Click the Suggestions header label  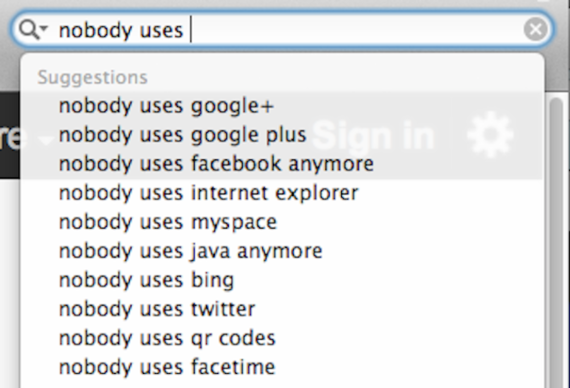click(x=92, y=77)
